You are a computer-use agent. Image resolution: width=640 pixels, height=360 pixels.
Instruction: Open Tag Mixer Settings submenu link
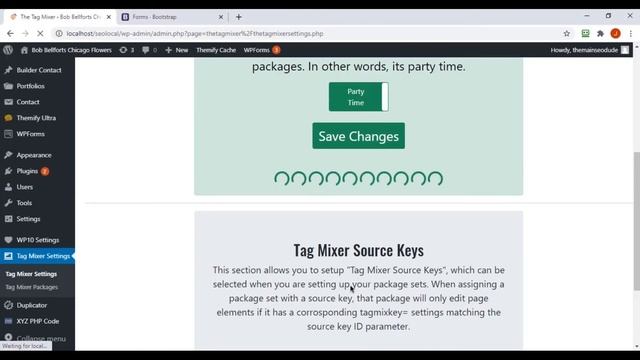[31, 274]
